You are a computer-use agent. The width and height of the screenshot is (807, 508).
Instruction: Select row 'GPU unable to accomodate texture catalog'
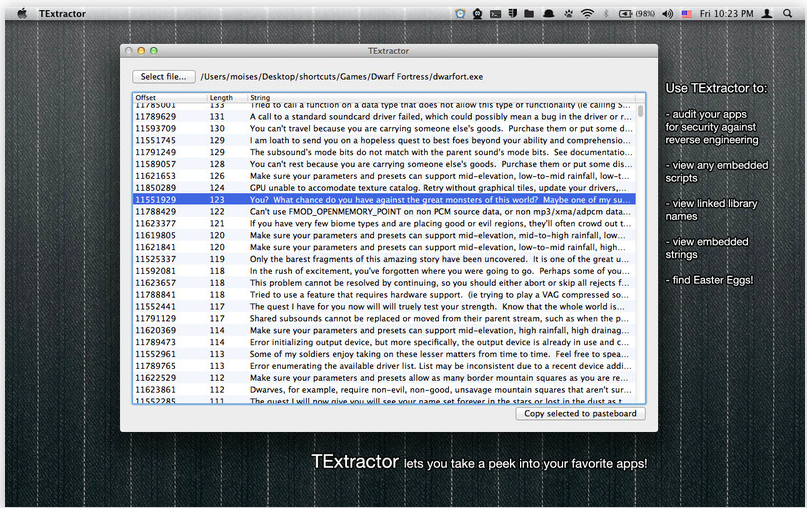click(384, 188)
